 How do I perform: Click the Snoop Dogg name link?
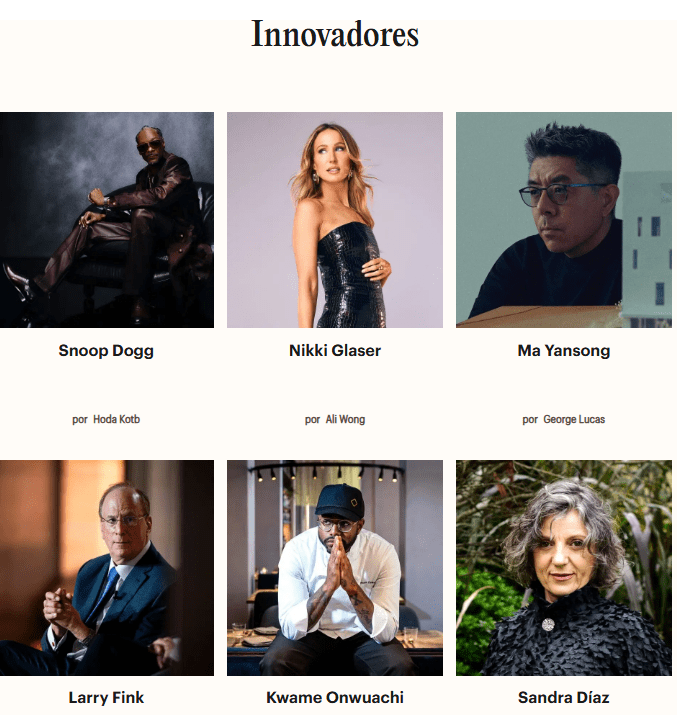pyautogui.click(x=106, y=351)
